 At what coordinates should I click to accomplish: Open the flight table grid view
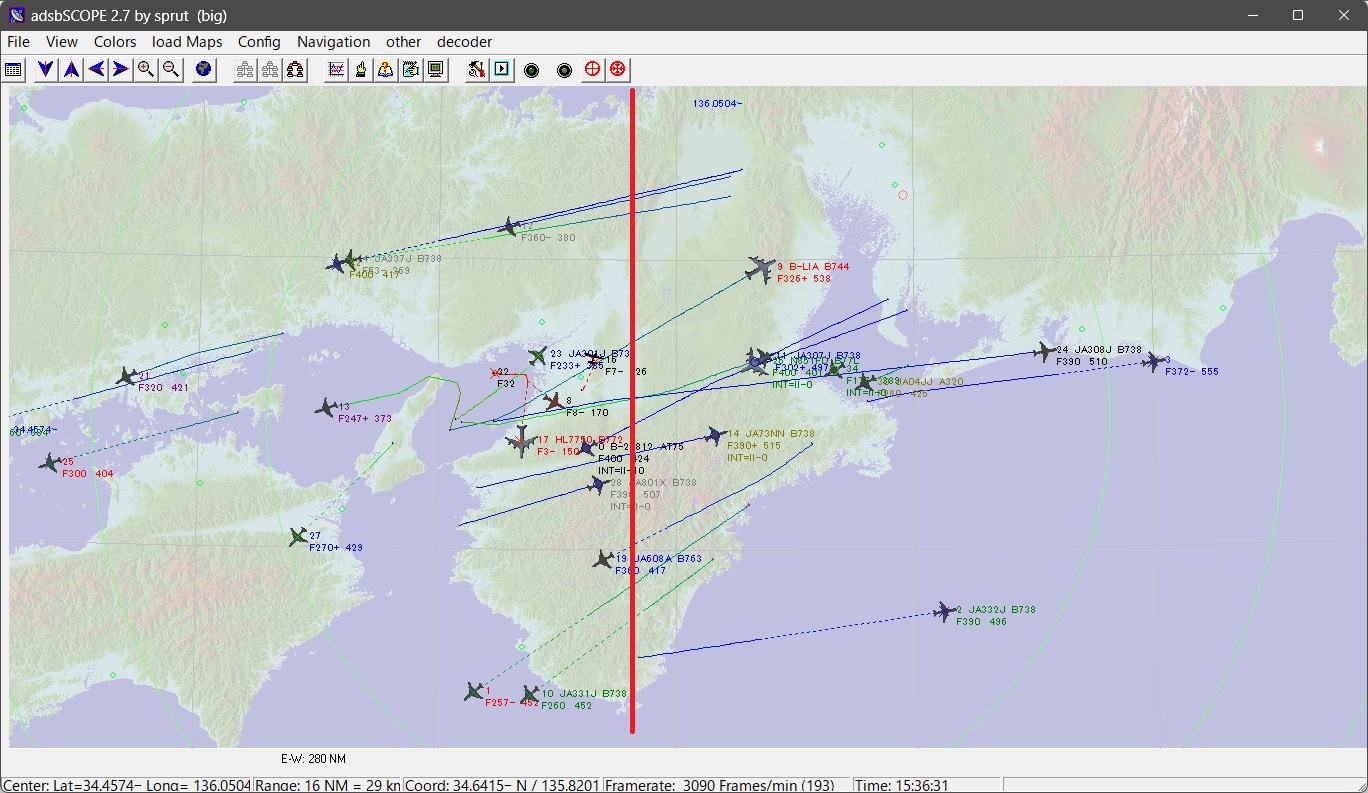13,69
